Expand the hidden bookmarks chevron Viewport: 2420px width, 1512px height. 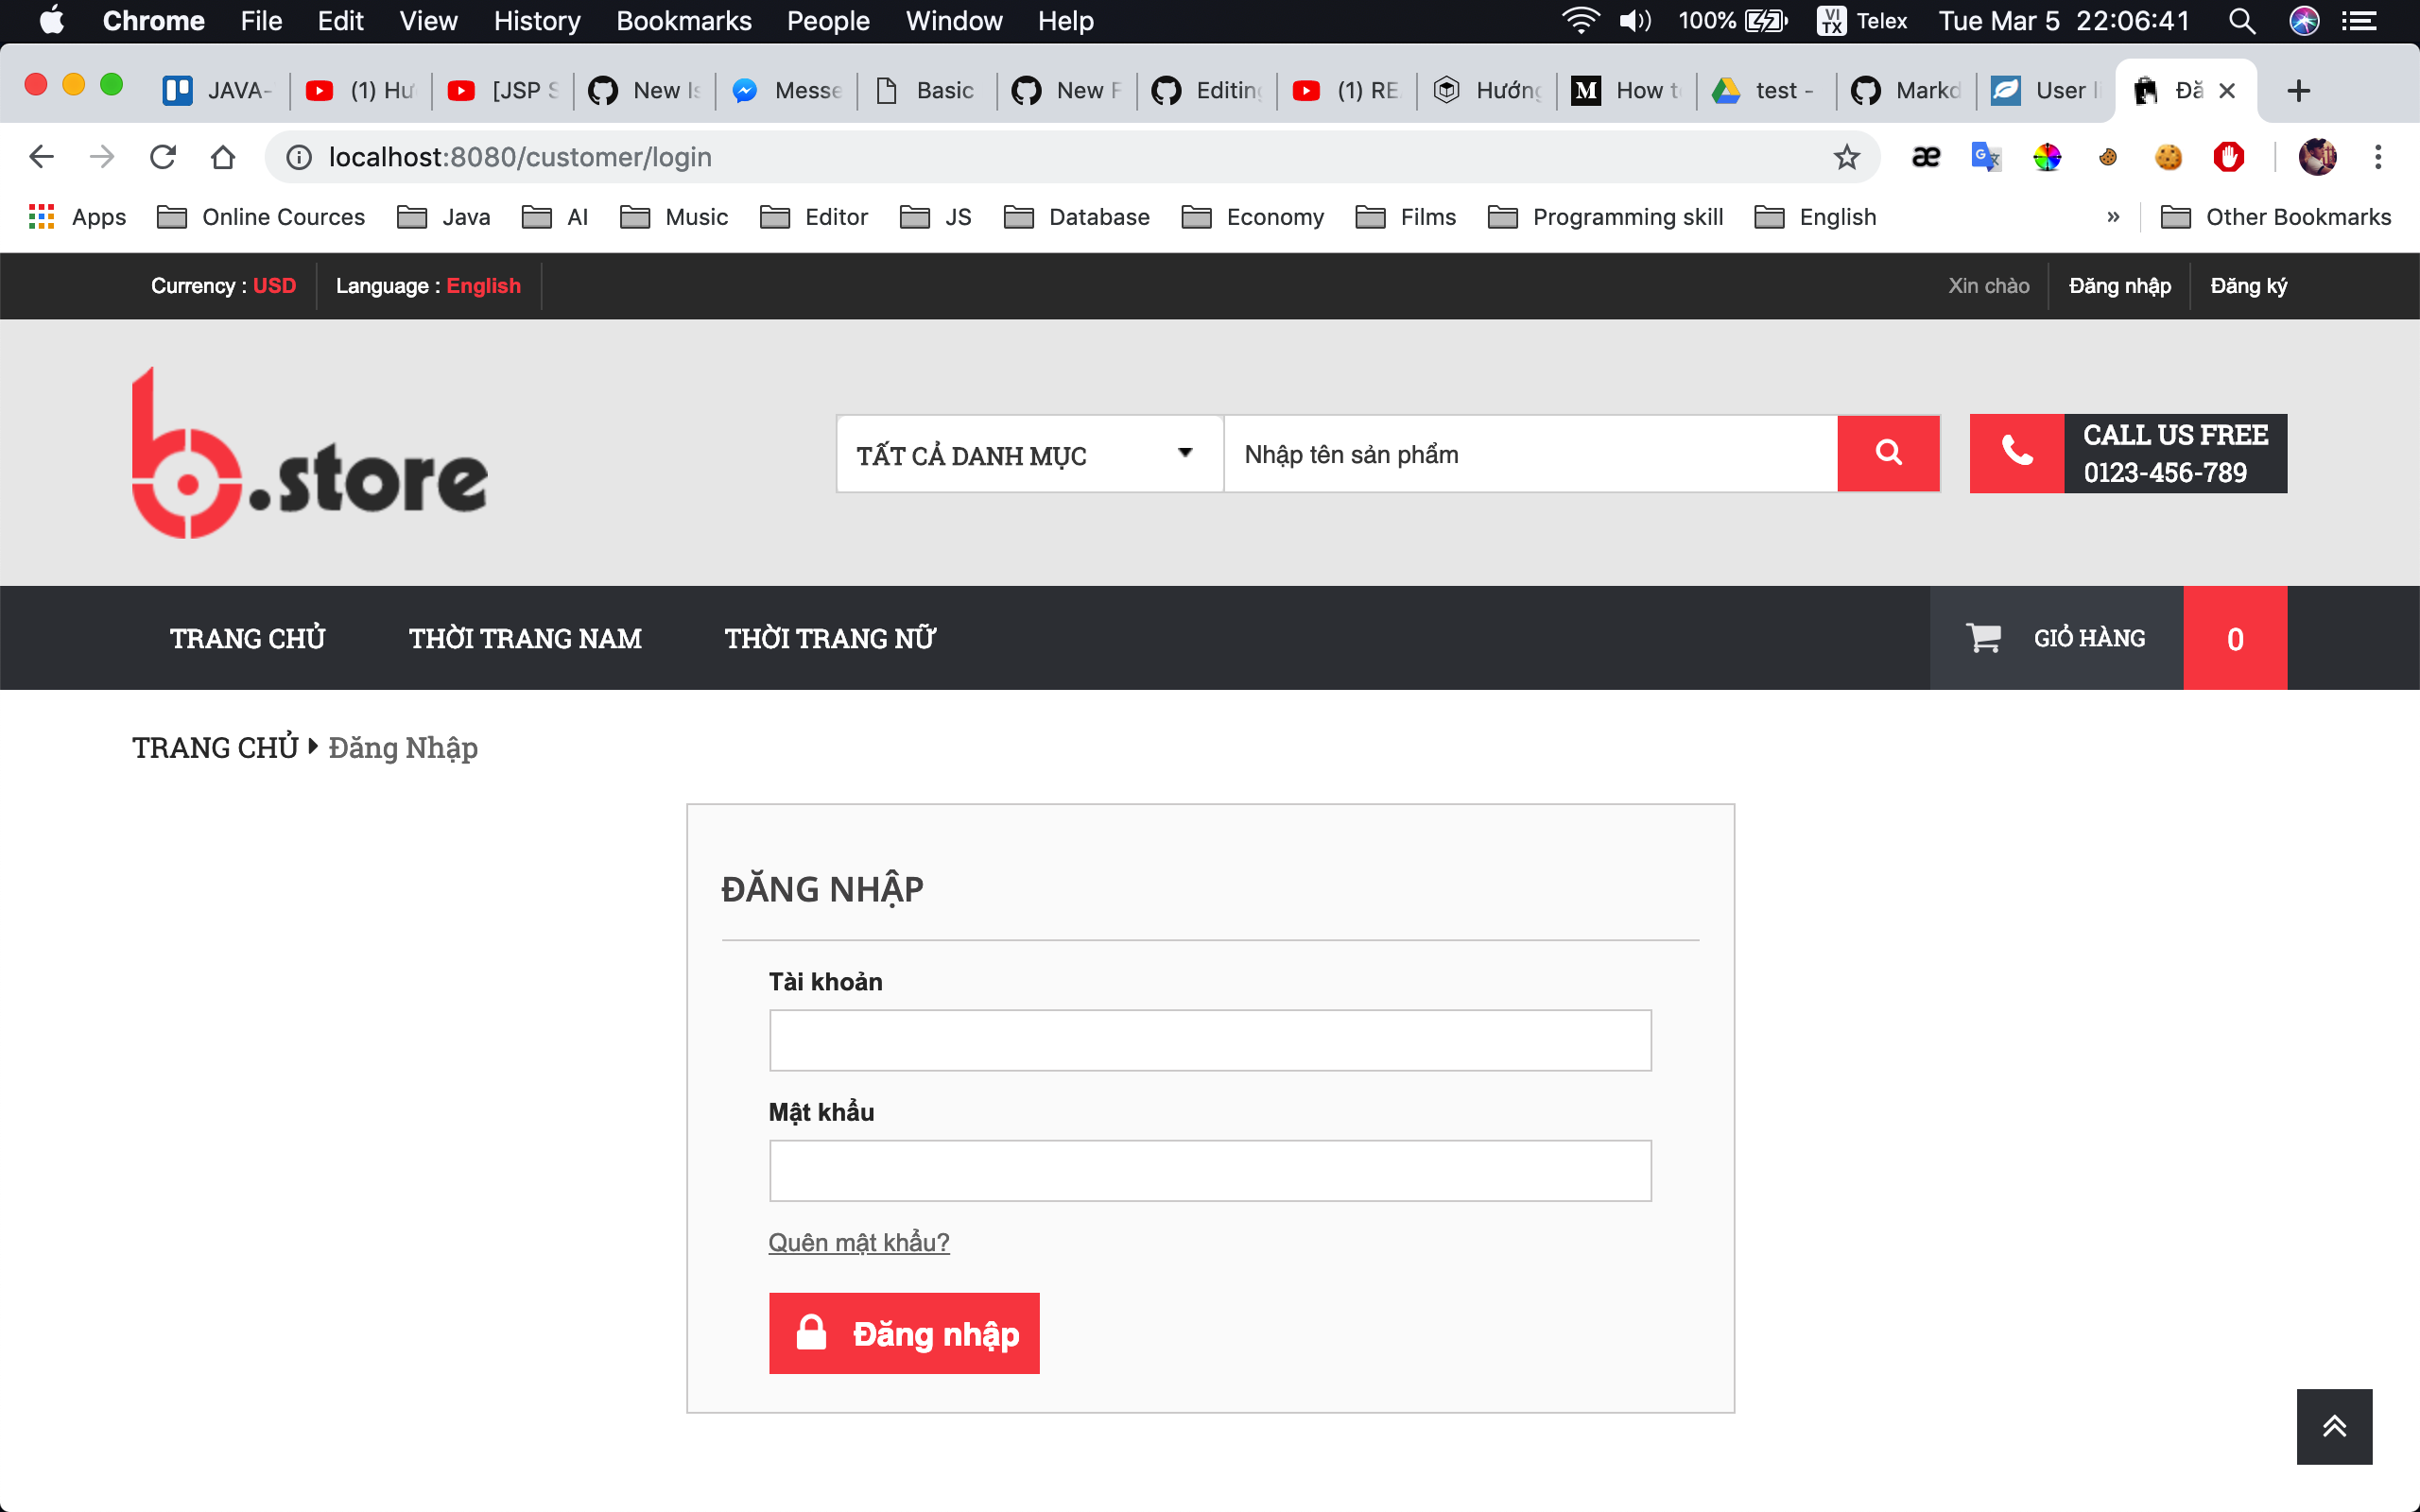(2112, 216)
